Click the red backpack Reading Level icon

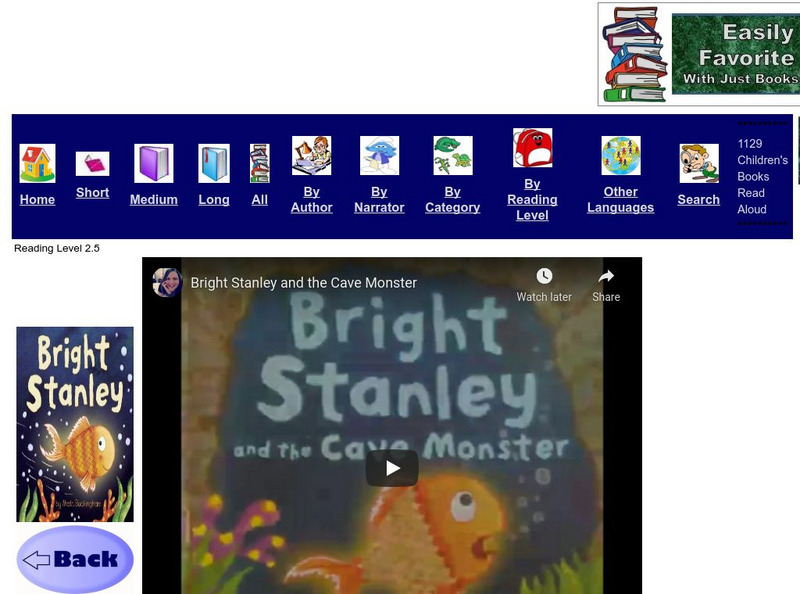click(x=532, y=147)
